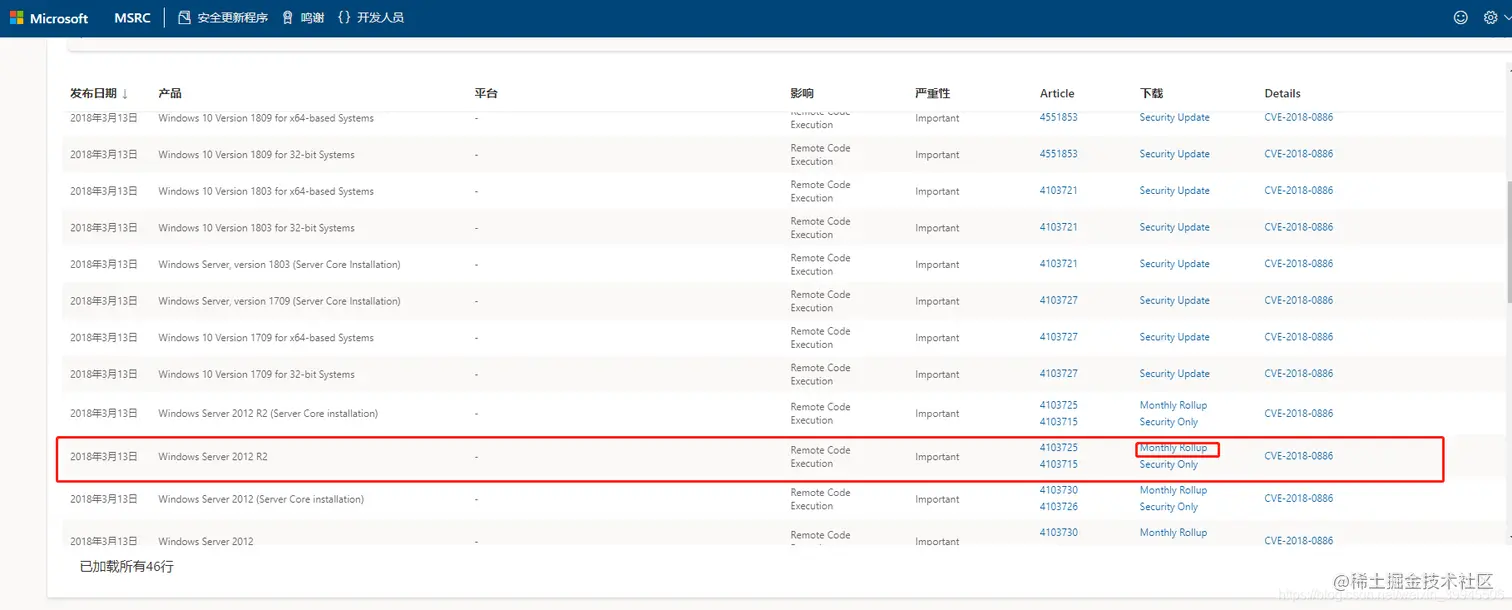1512x610 pixels.
Task: Click the Microsoft logo
Action: [49, 18]
